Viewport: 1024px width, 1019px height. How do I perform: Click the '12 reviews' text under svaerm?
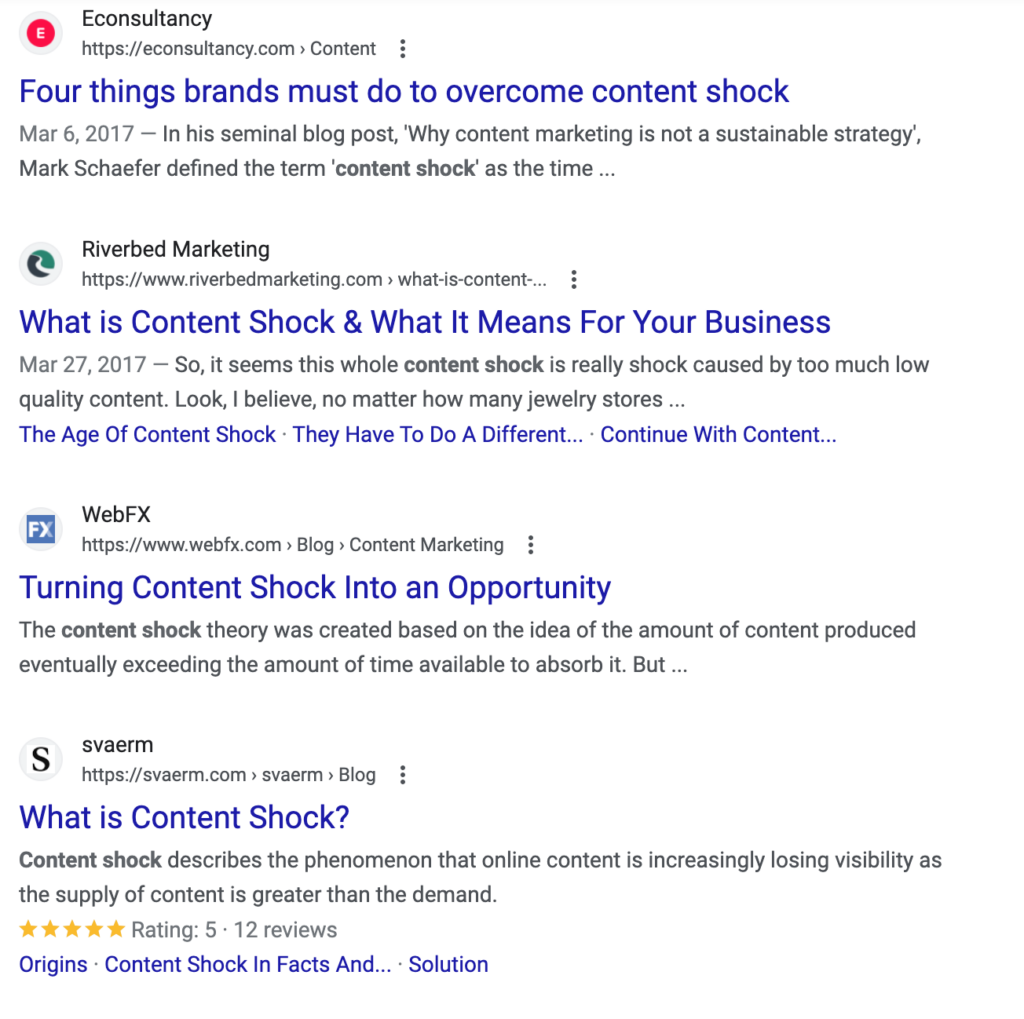pos(284,929)
